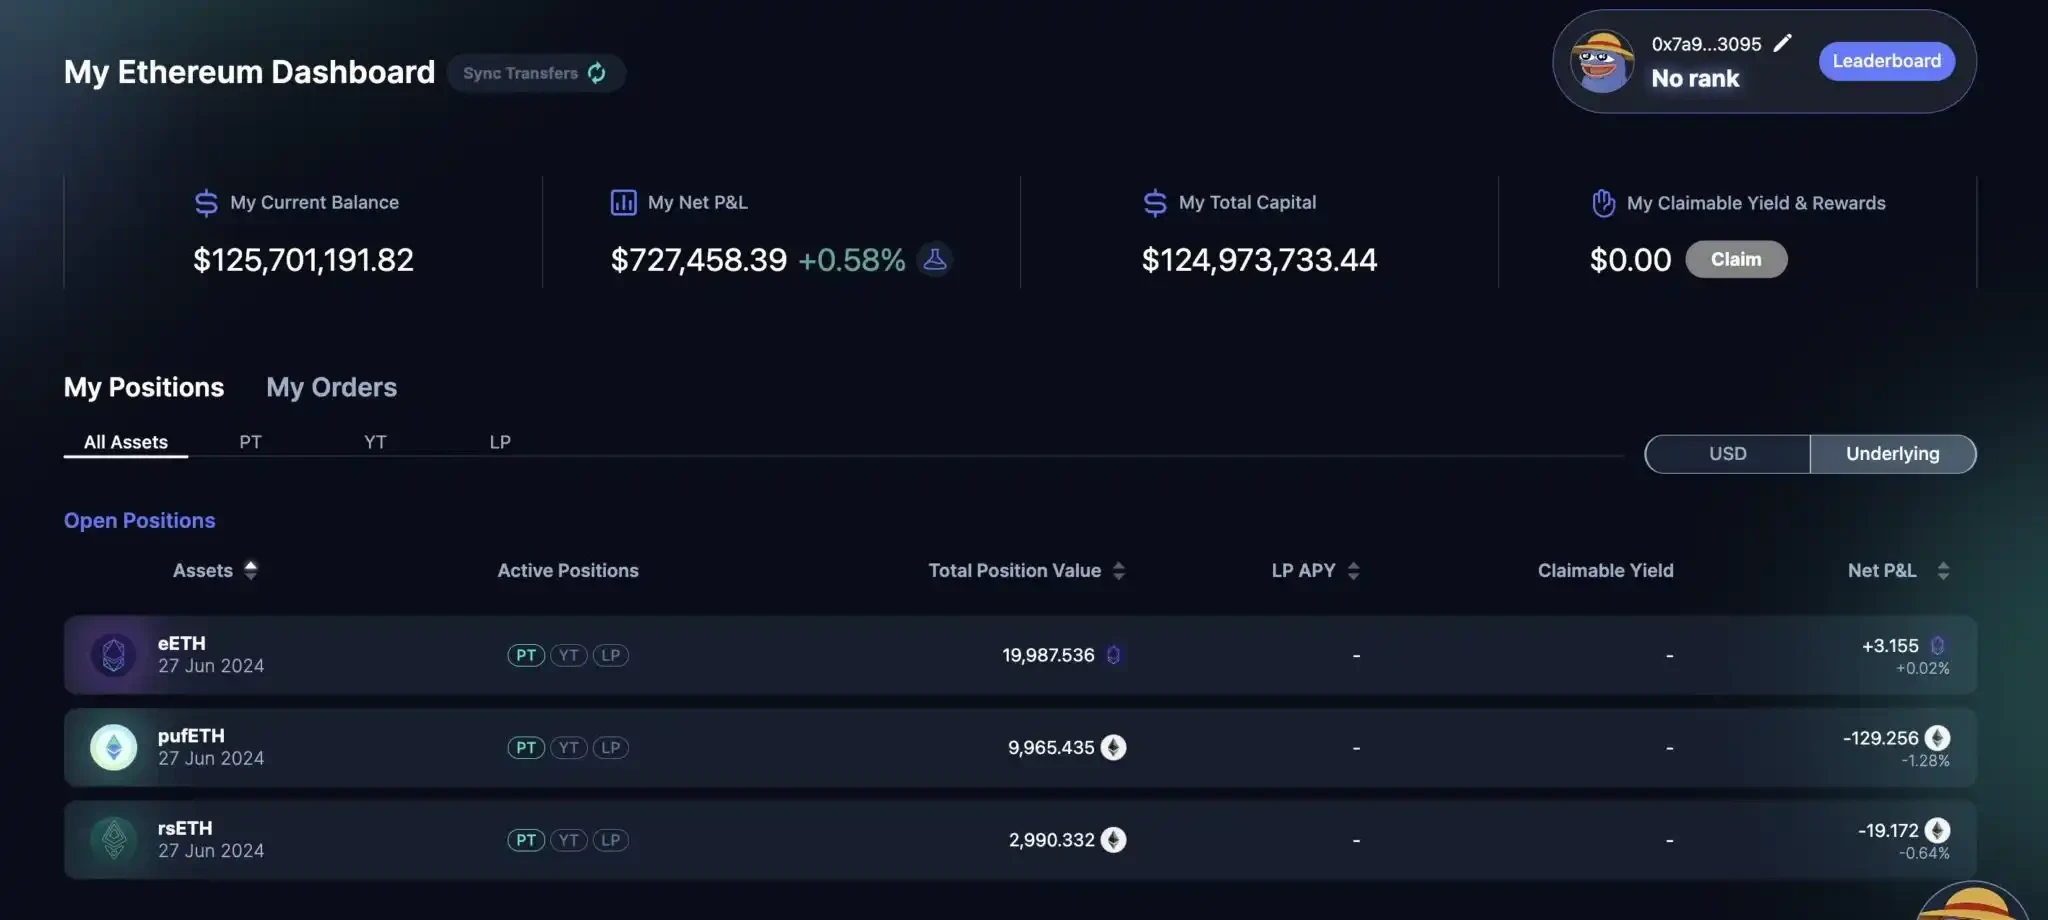Open the My Orders tab

[331, 387]
